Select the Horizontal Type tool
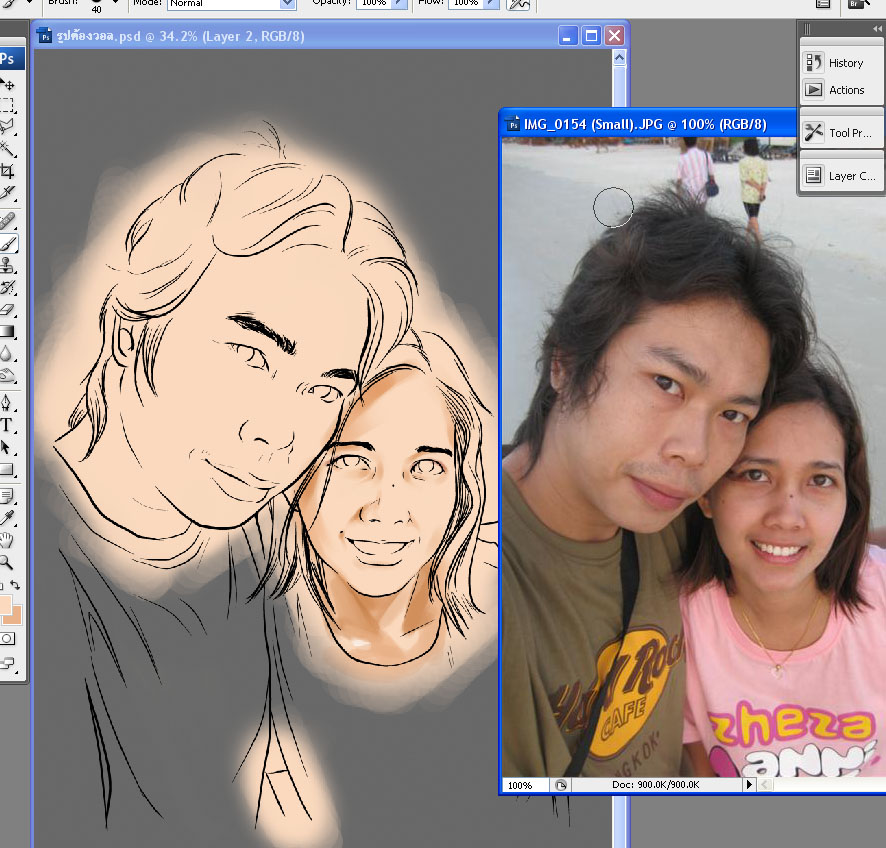This screenshot has height=848, width=886. click(x=7, y=426)
